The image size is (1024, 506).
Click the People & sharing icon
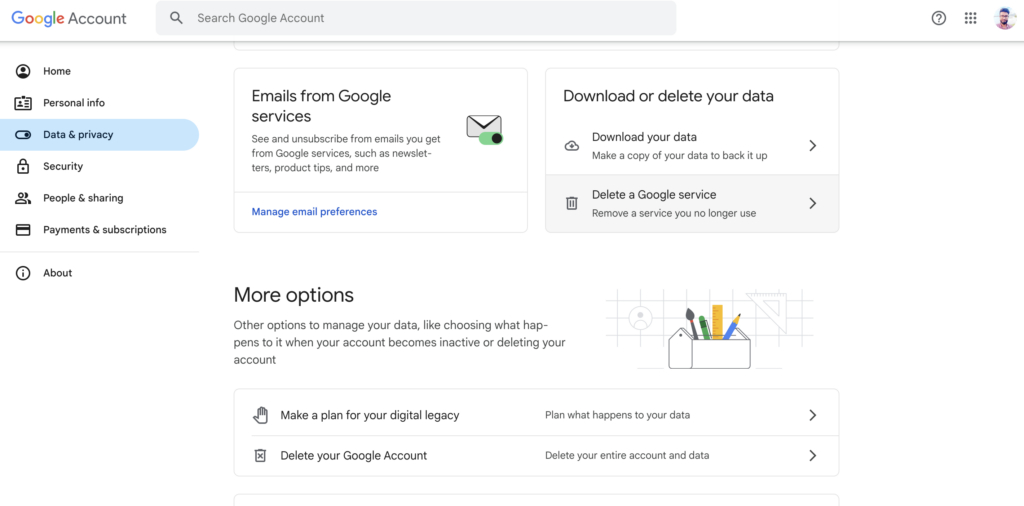[23, 198]
